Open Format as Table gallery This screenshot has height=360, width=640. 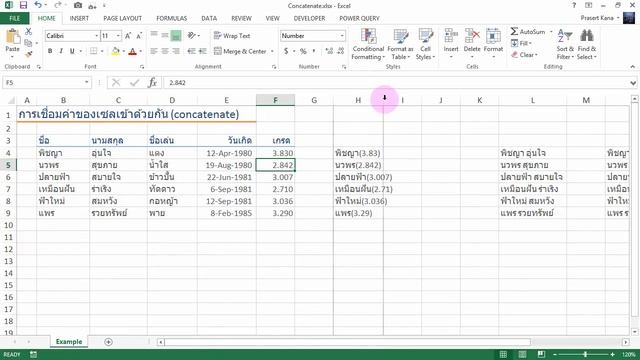[x=400, y=44]
